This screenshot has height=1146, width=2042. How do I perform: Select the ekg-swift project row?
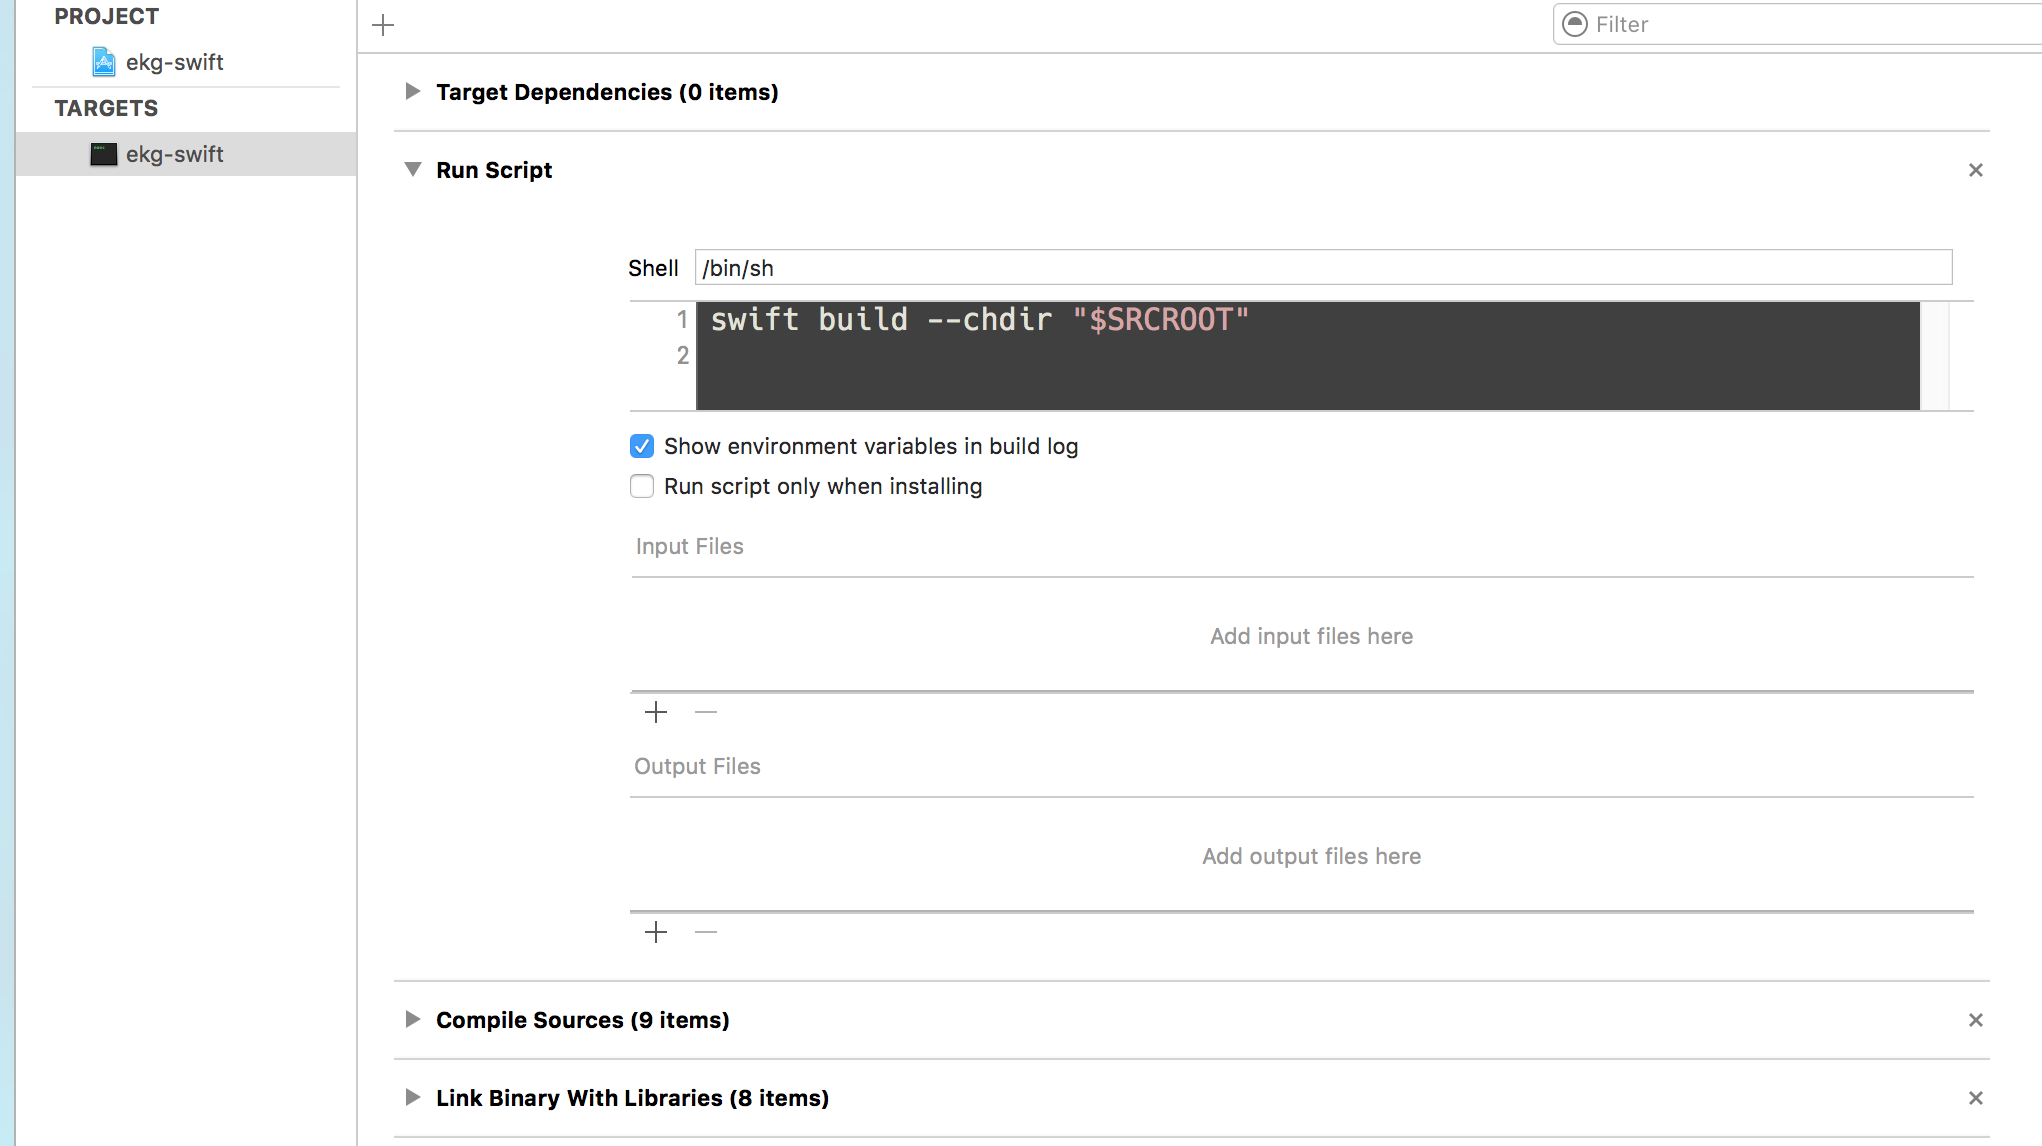(x=186, y=62)
